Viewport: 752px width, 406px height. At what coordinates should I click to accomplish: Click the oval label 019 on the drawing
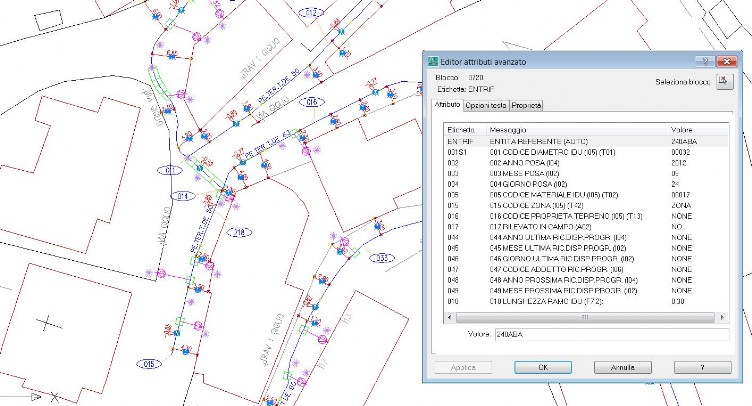click(x=150, y=364)
